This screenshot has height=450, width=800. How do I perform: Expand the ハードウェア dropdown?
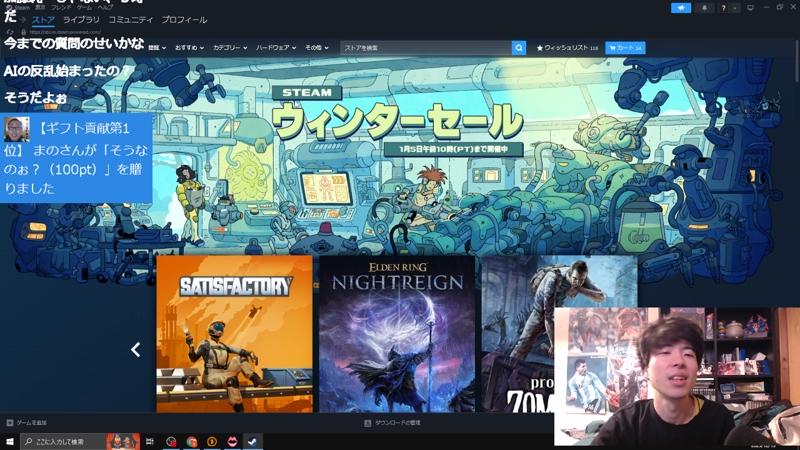276,47
